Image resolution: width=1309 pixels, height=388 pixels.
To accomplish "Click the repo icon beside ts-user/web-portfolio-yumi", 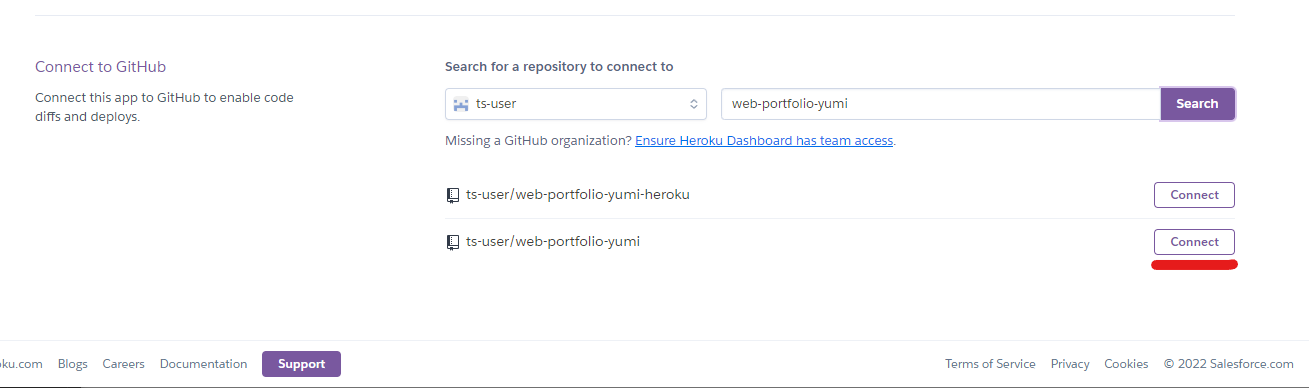I will (453, 242).
